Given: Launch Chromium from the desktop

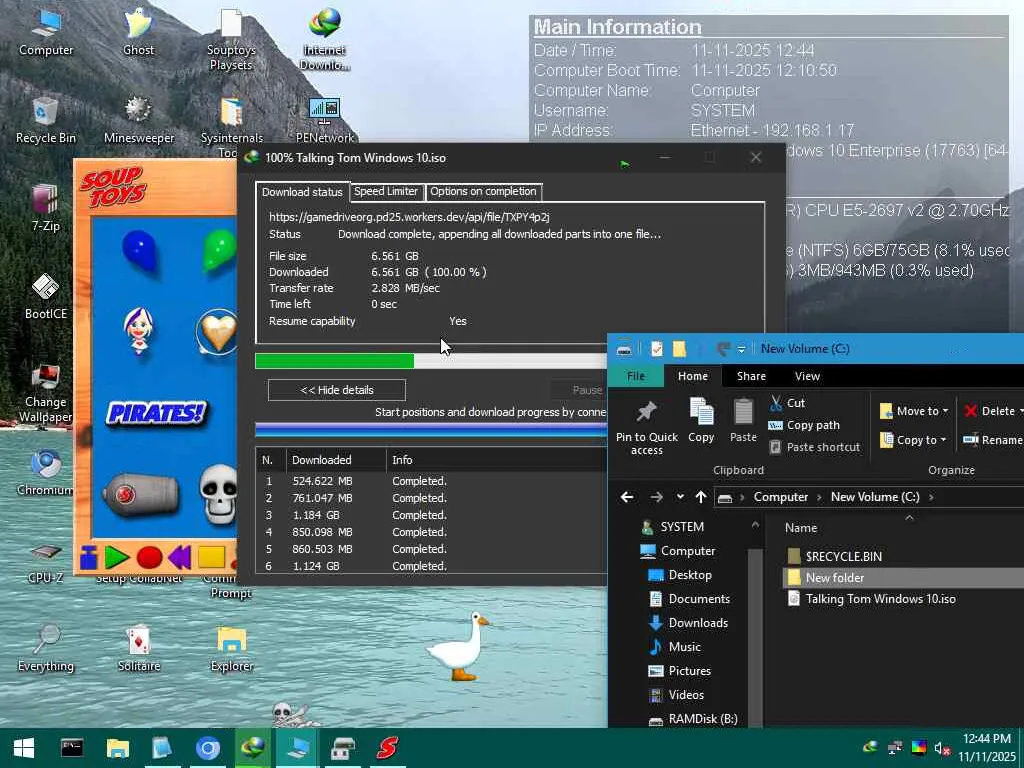Looking at the screenshot, I should (46, 473).
